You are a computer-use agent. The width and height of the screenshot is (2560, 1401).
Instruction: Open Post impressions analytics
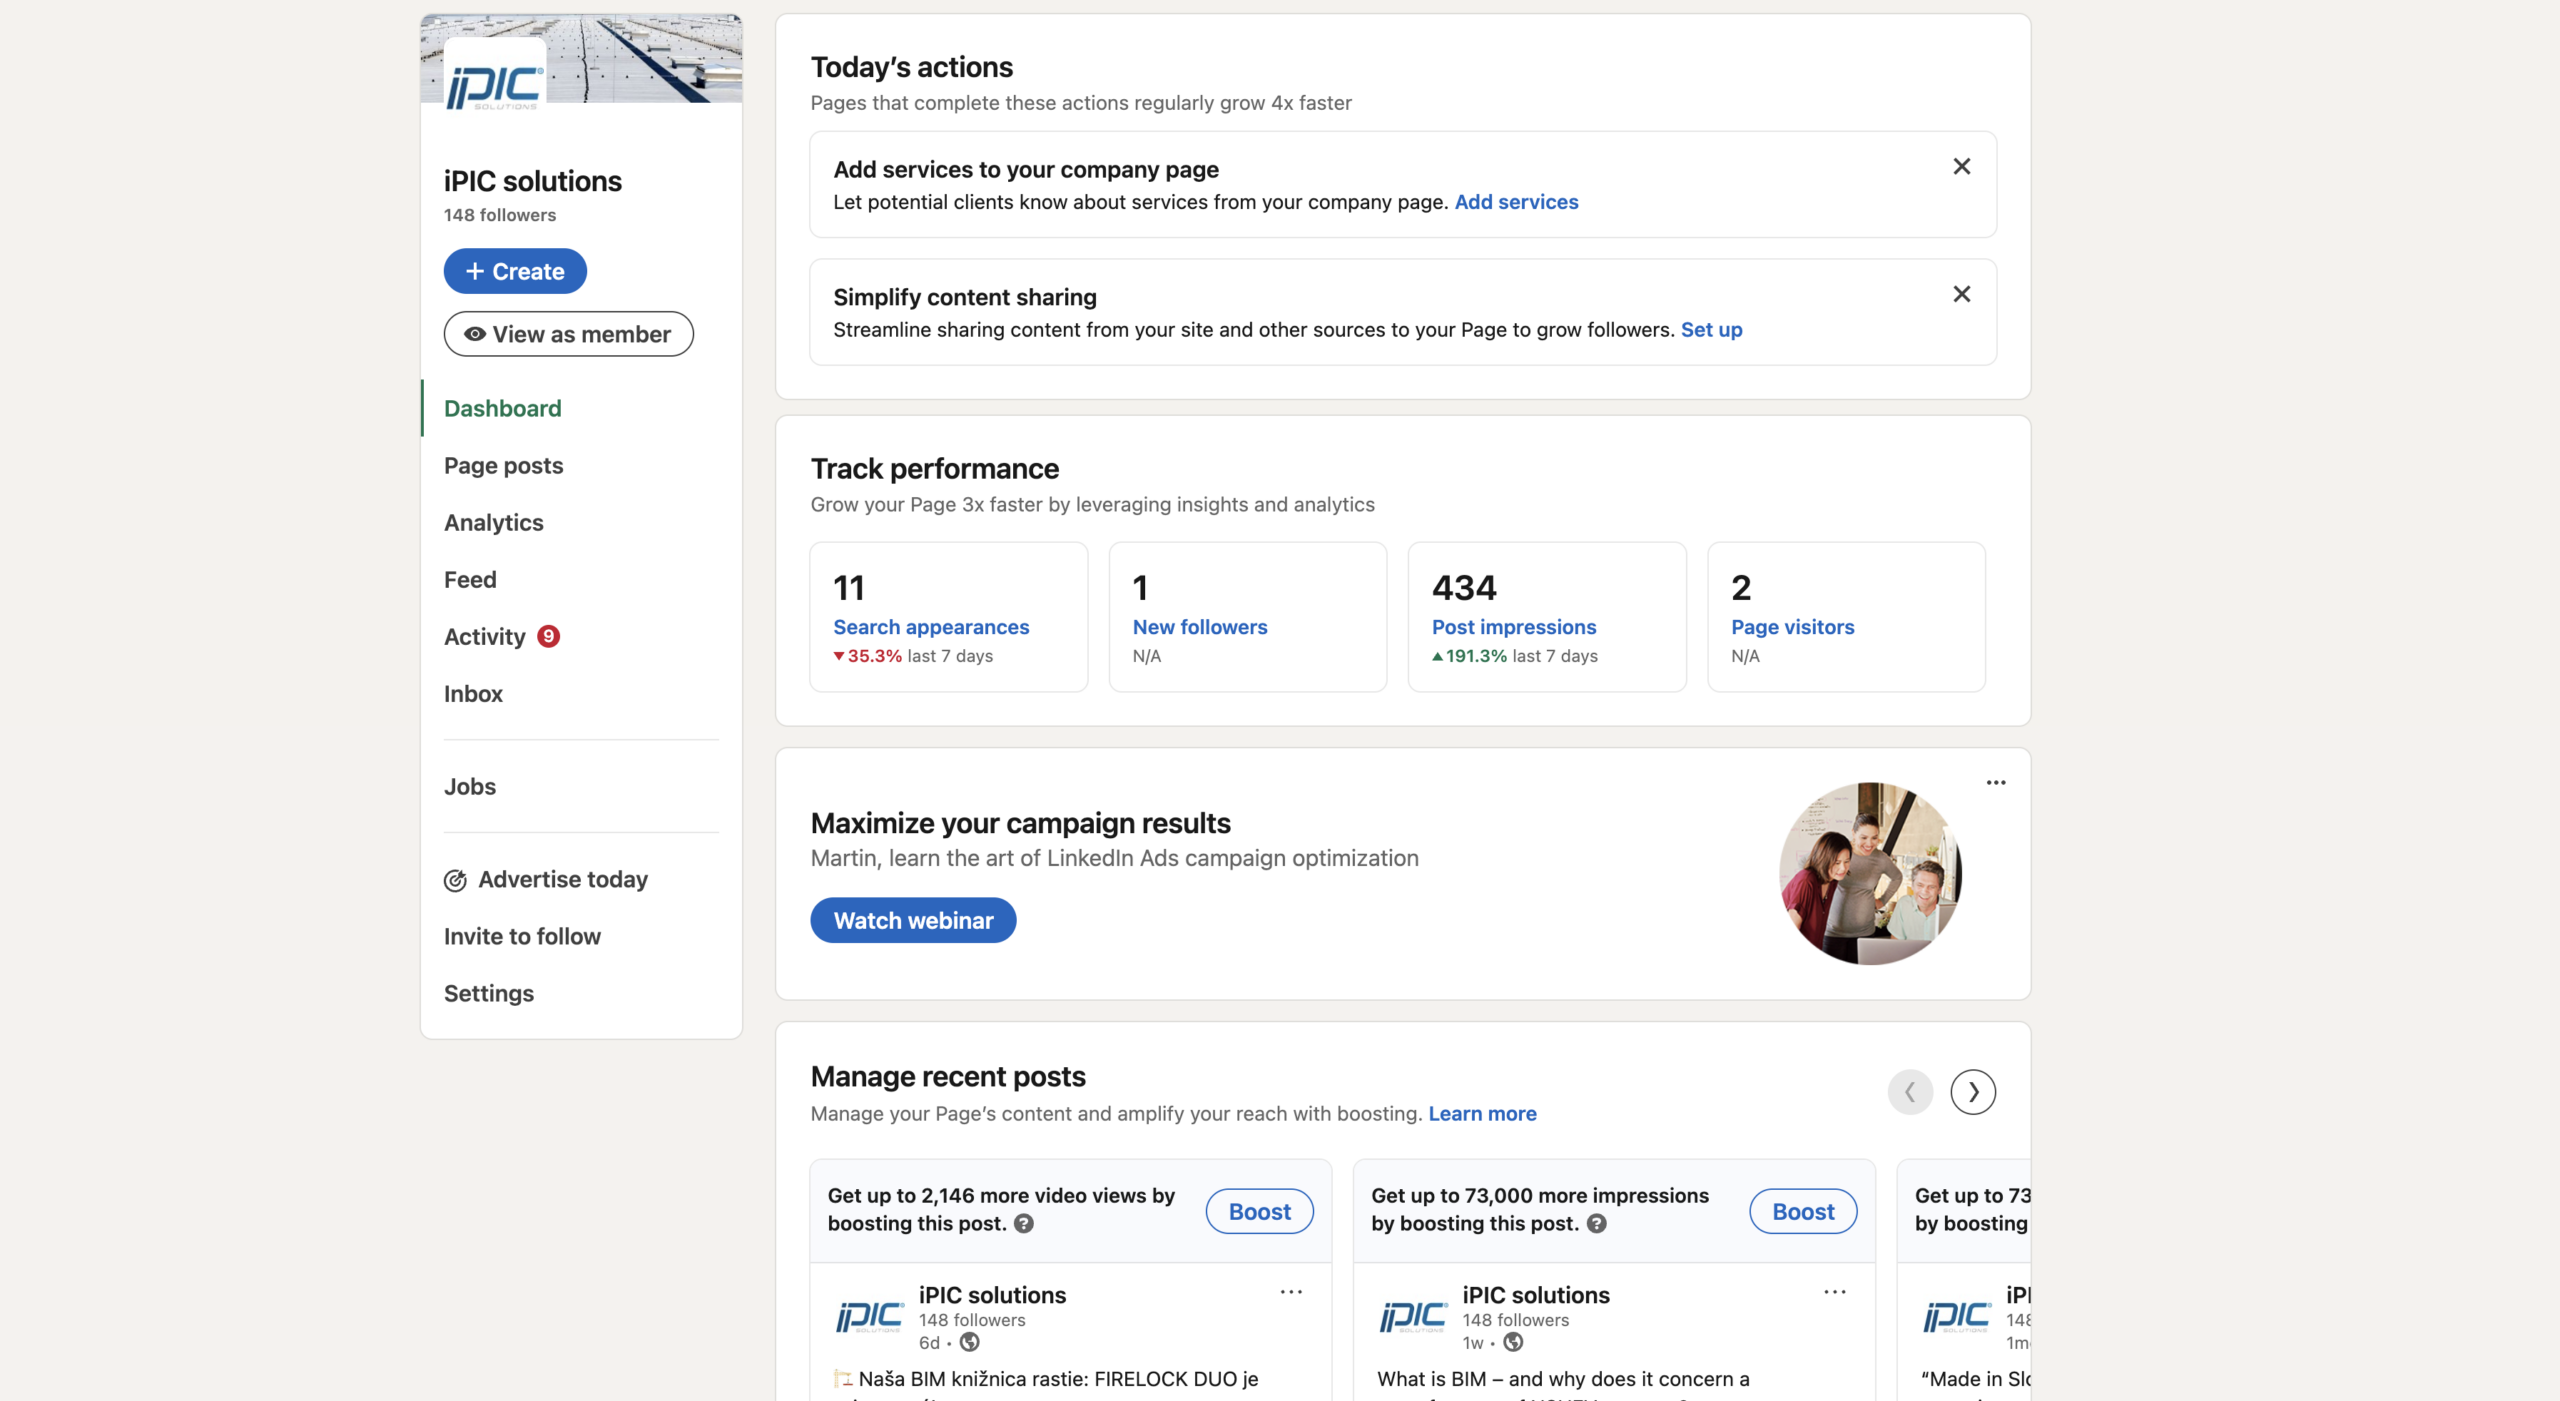coord(1514,627)
